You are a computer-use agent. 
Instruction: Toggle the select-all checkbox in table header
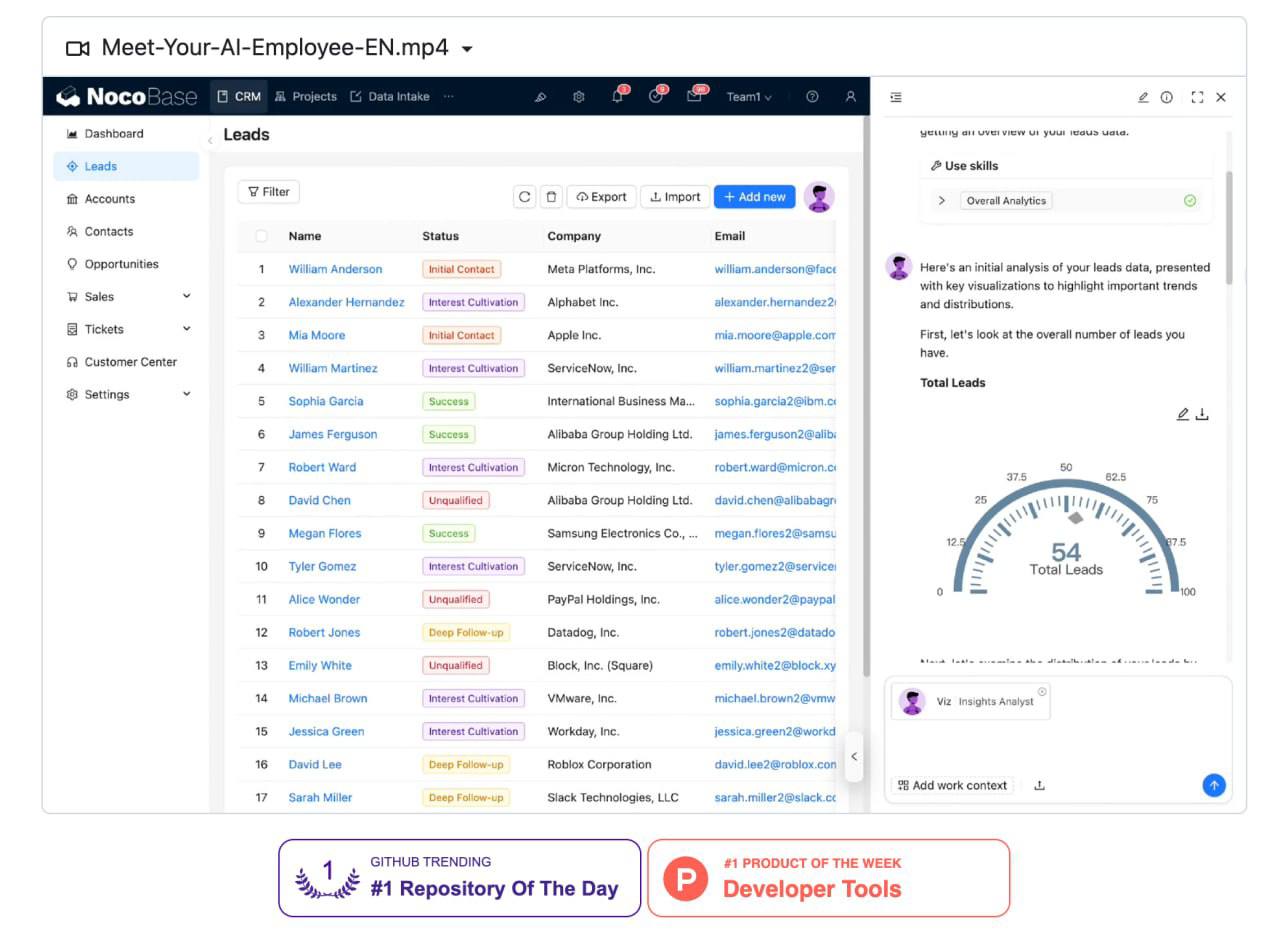(261, 236)
